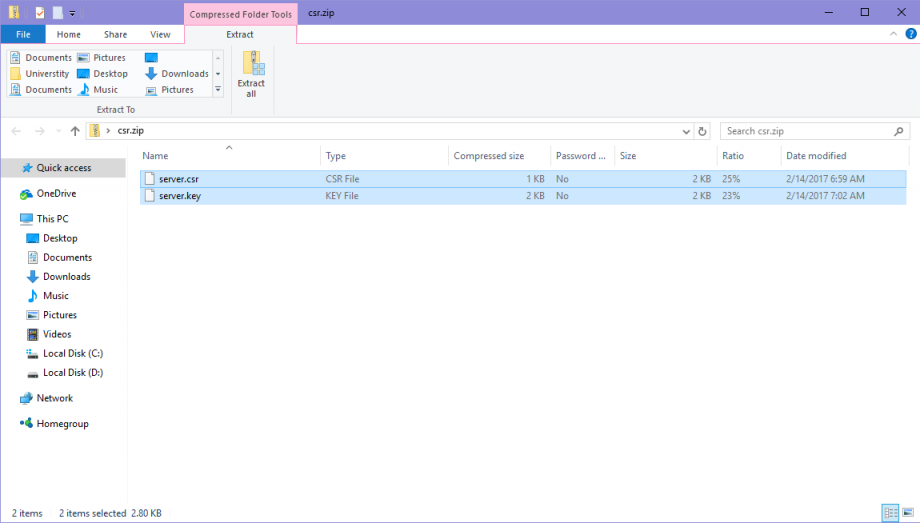The height and width of the screenshot is (523, 920).
Task: Open the address bar history dropdown
Action: 685,131
